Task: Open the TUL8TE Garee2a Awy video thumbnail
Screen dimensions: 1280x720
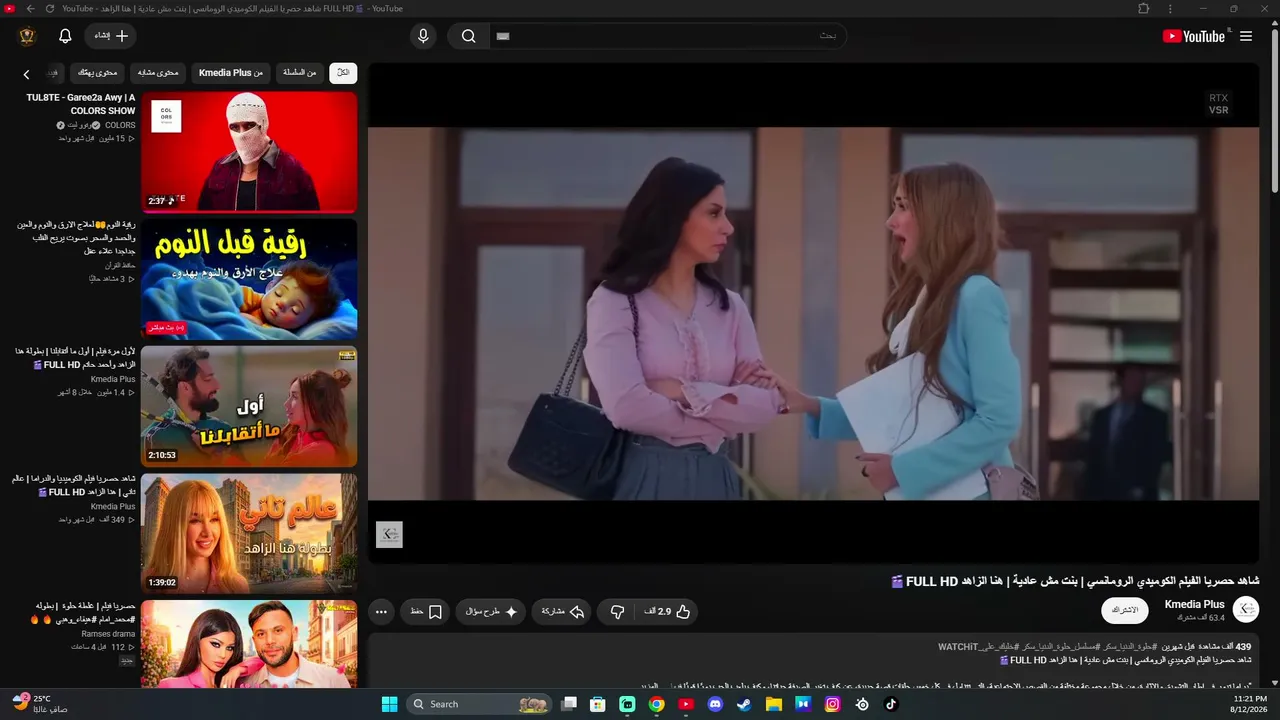Action: point(249,152)
